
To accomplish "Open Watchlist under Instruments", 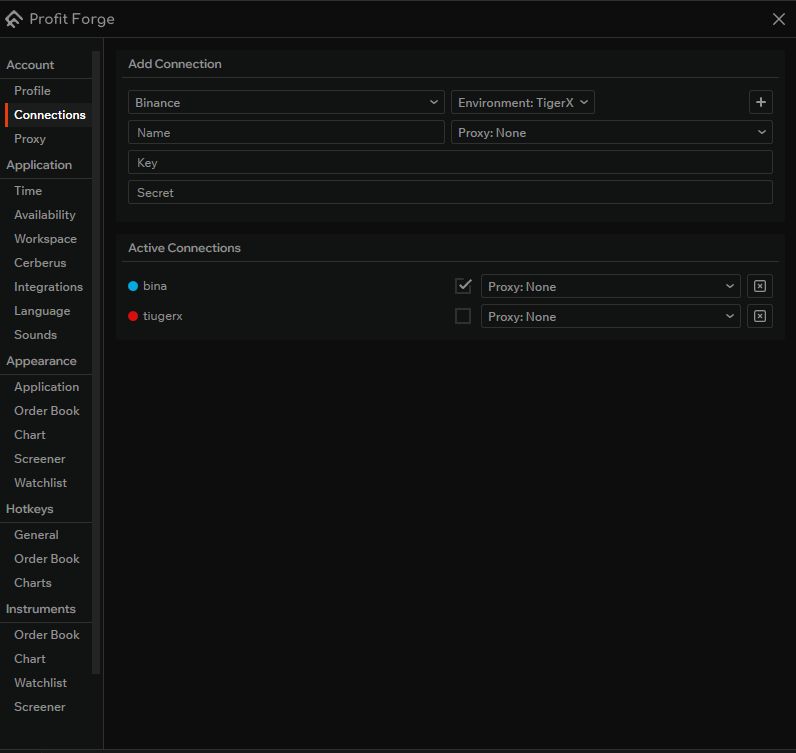I will point(41,683).
